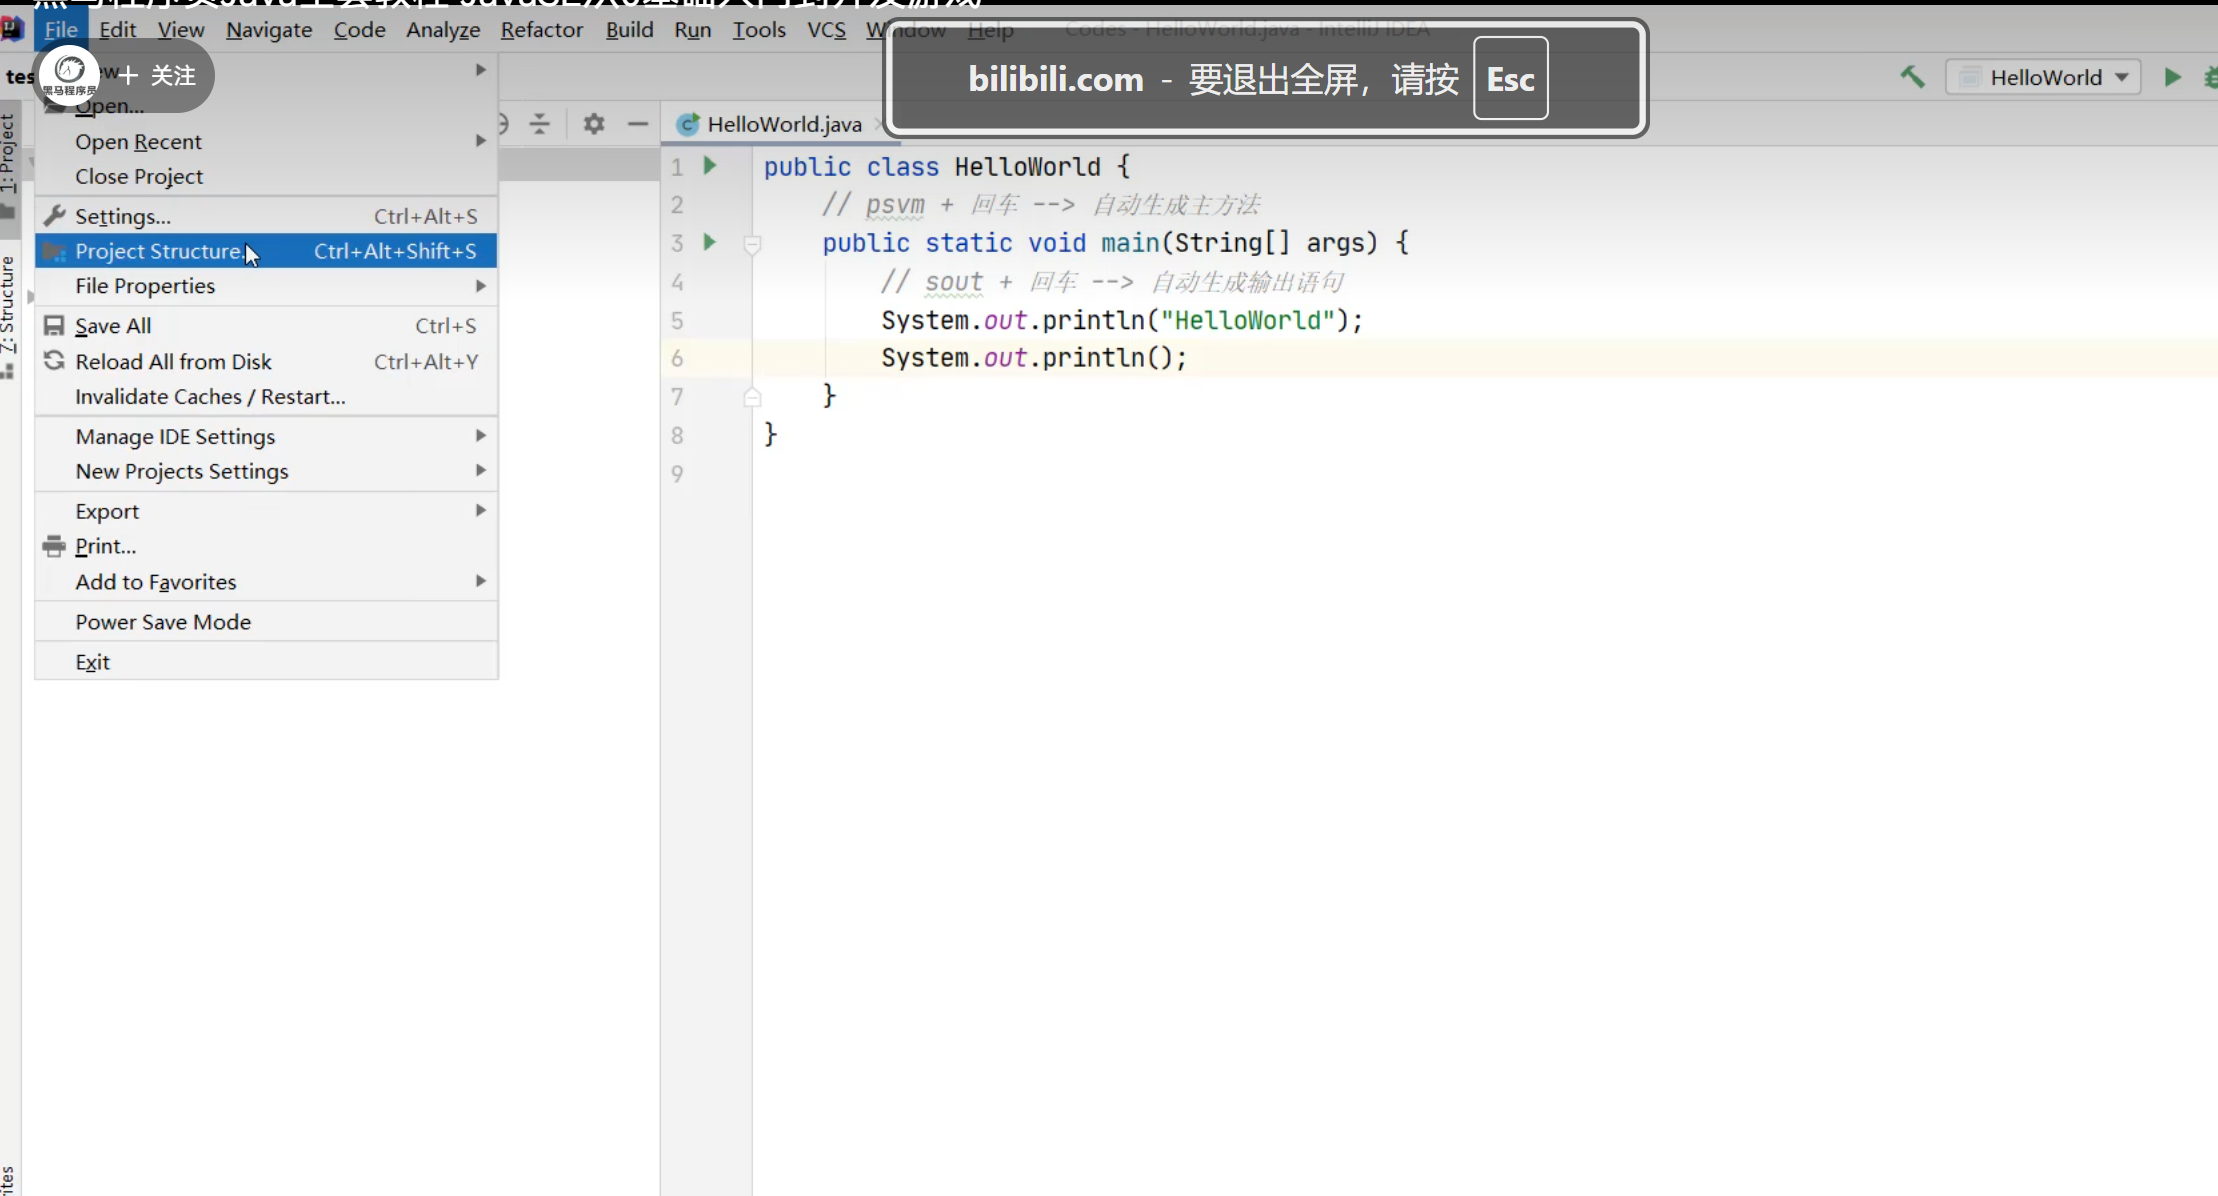
Task: Switch to the HelloWorld.java editor tab
Action: 783,124
